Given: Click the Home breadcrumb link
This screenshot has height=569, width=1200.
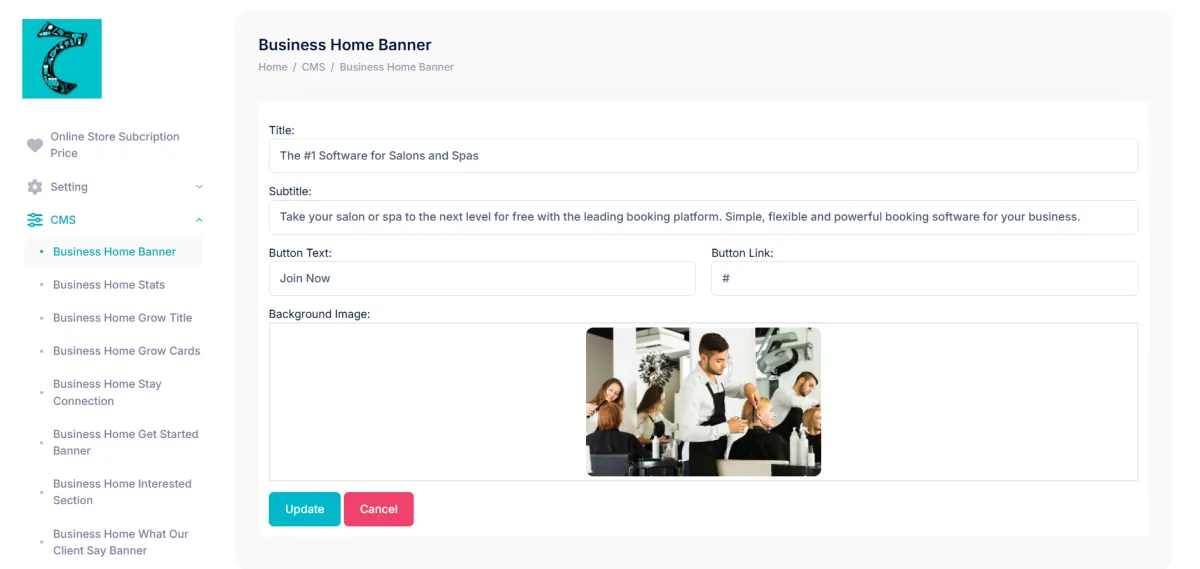Looking at the screenshot, I should (273, 67).
